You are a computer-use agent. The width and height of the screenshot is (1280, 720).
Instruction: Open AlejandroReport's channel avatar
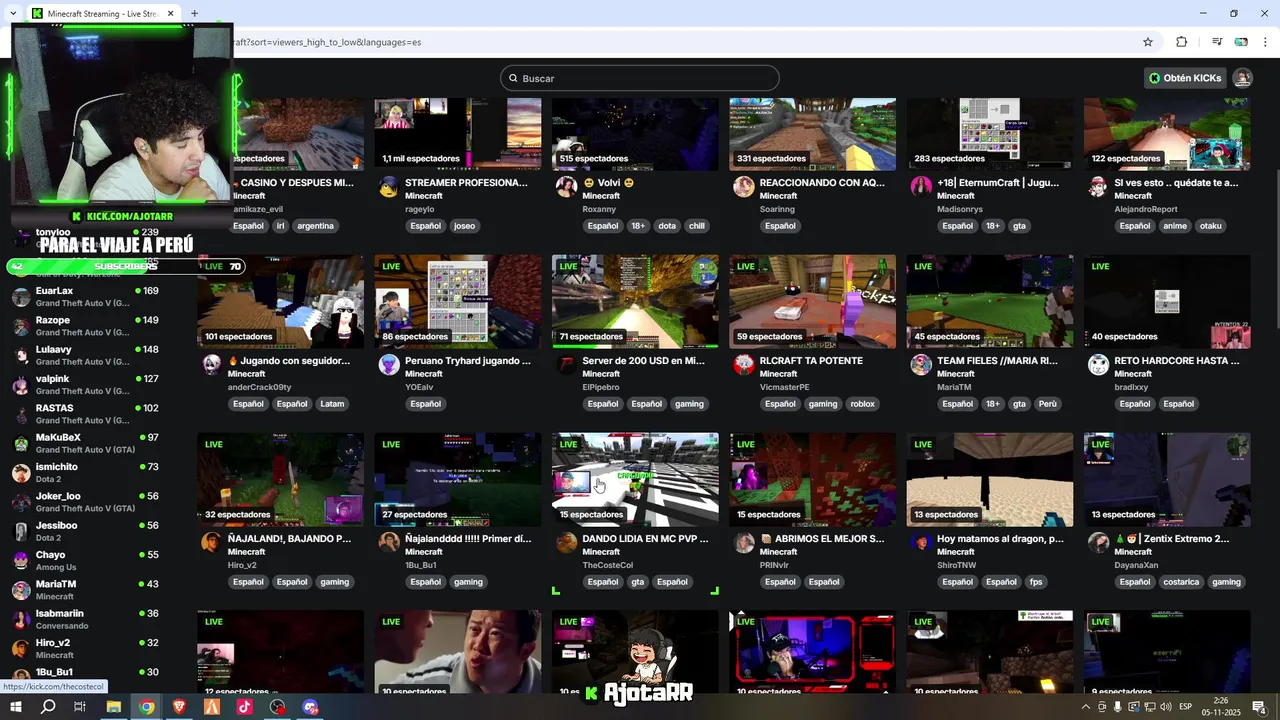(x=1098, y=187)
